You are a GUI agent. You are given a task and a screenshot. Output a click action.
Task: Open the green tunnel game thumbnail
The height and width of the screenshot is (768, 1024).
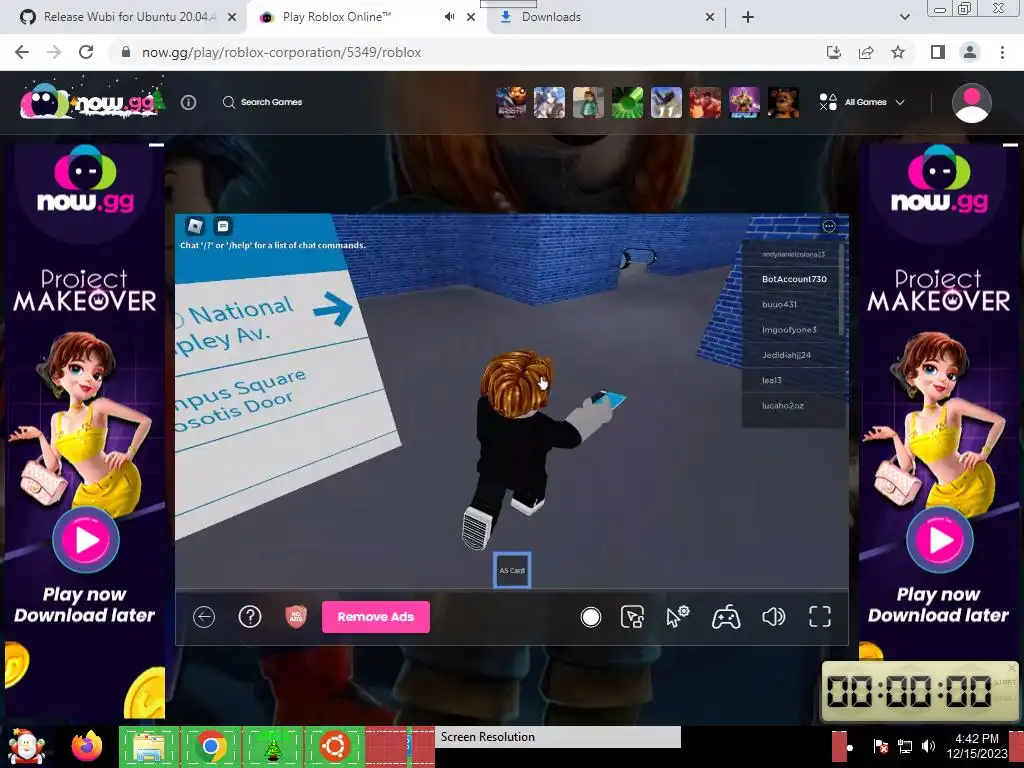tap(627, 103)
